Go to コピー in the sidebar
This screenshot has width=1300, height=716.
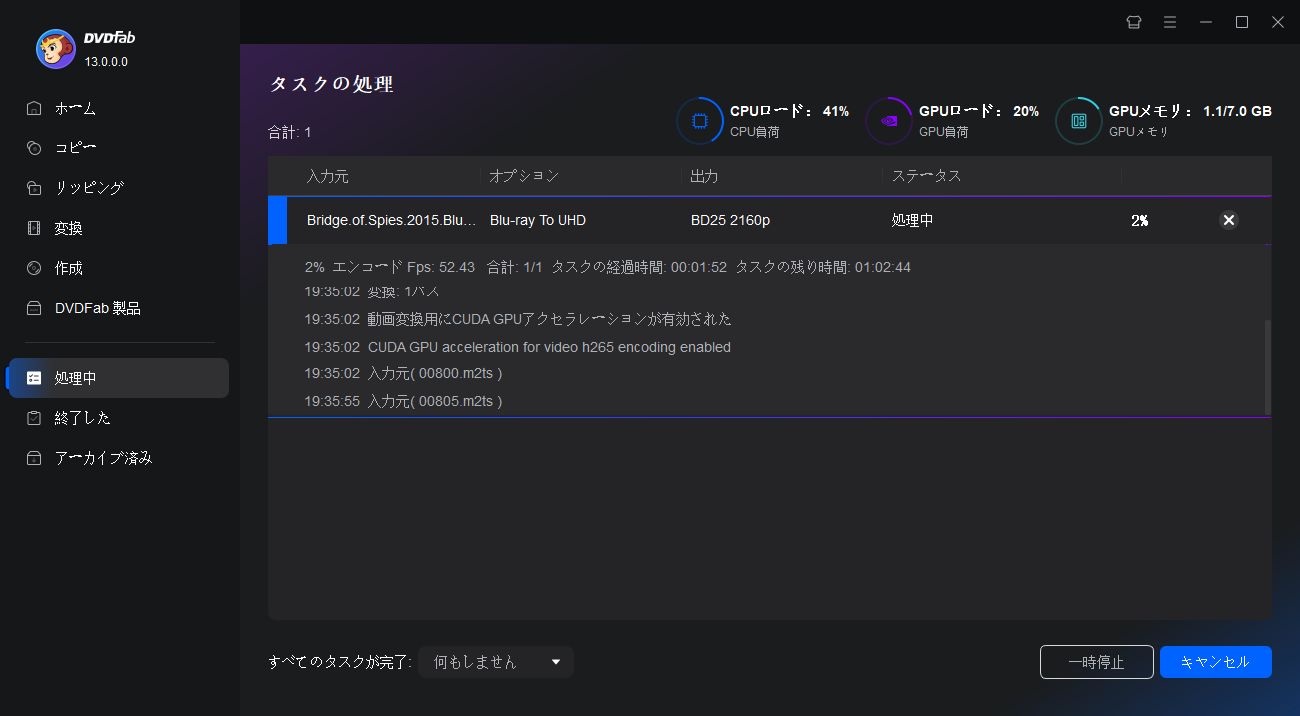pyautogui.click(x=75, y=148)
